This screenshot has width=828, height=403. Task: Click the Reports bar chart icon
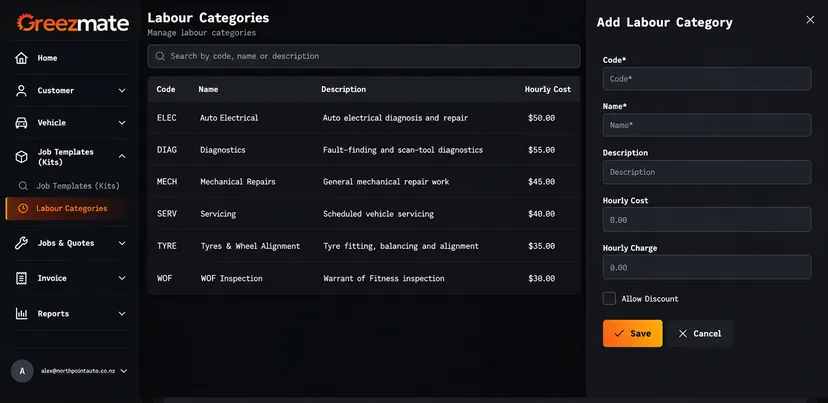tap(21, 313)
